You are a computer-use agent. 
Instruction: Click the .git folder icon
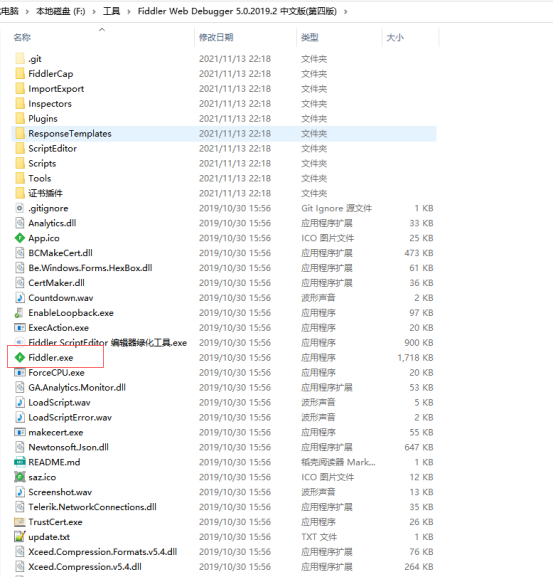pyautogui.click(x=20, y=59)
